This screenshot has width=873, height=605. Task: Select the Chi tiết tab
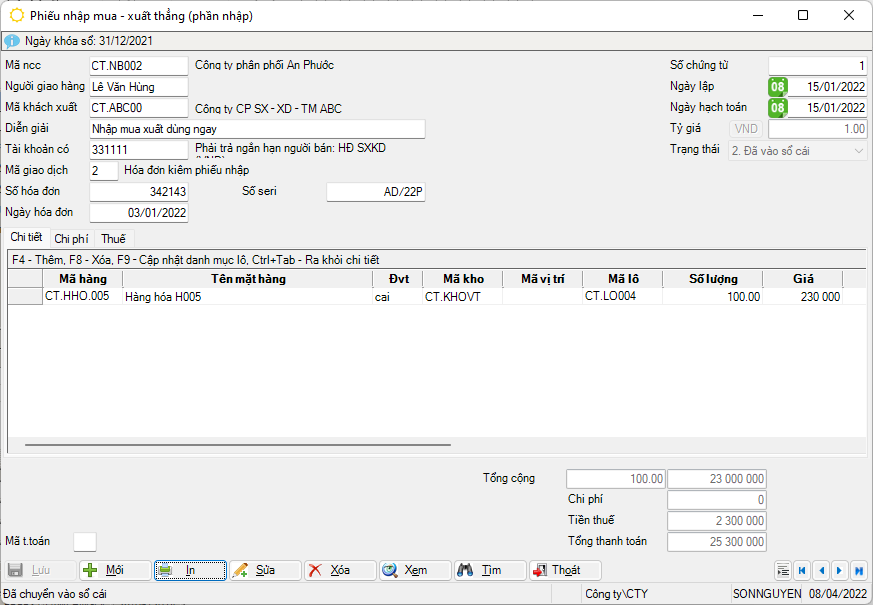[26, 237]
